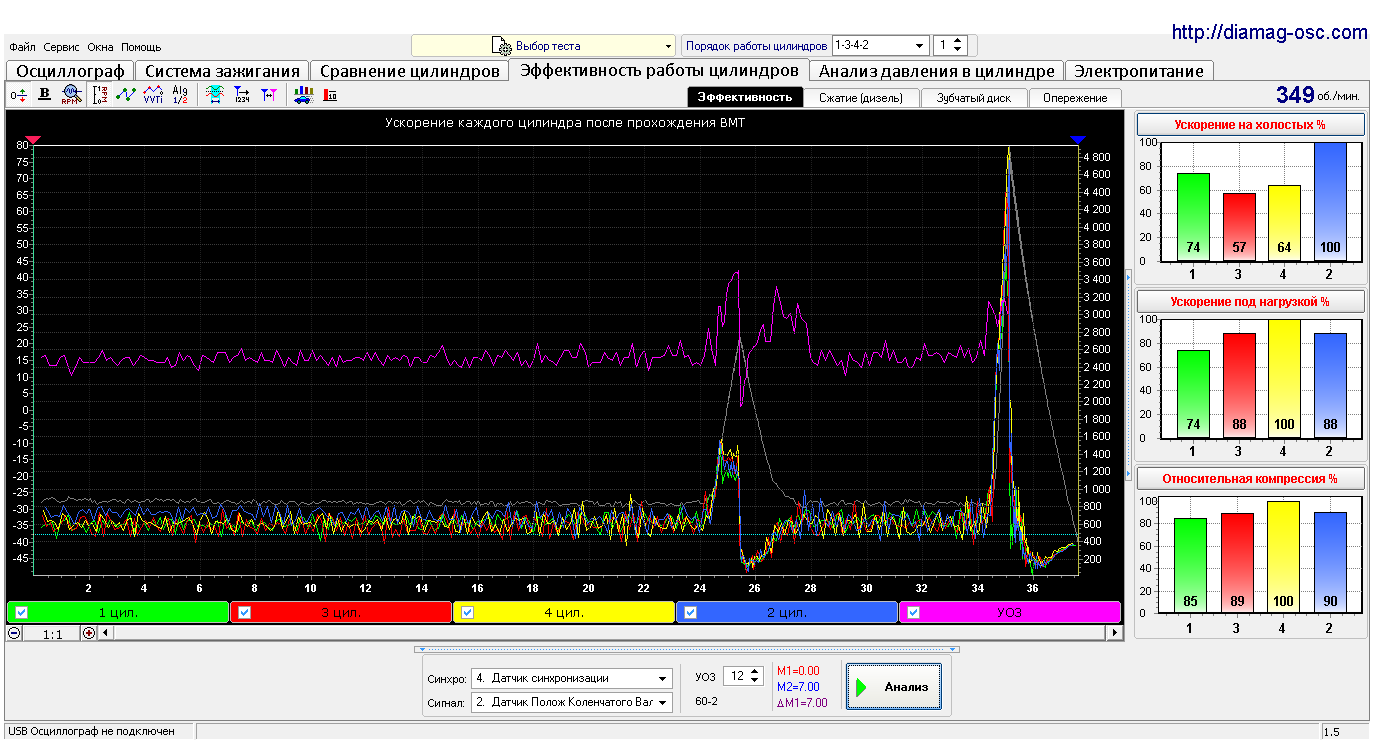Click the idle acceleration bar for cylinder 2
The width and height of the screenshot is (1382, 744).
point(1329,202)
